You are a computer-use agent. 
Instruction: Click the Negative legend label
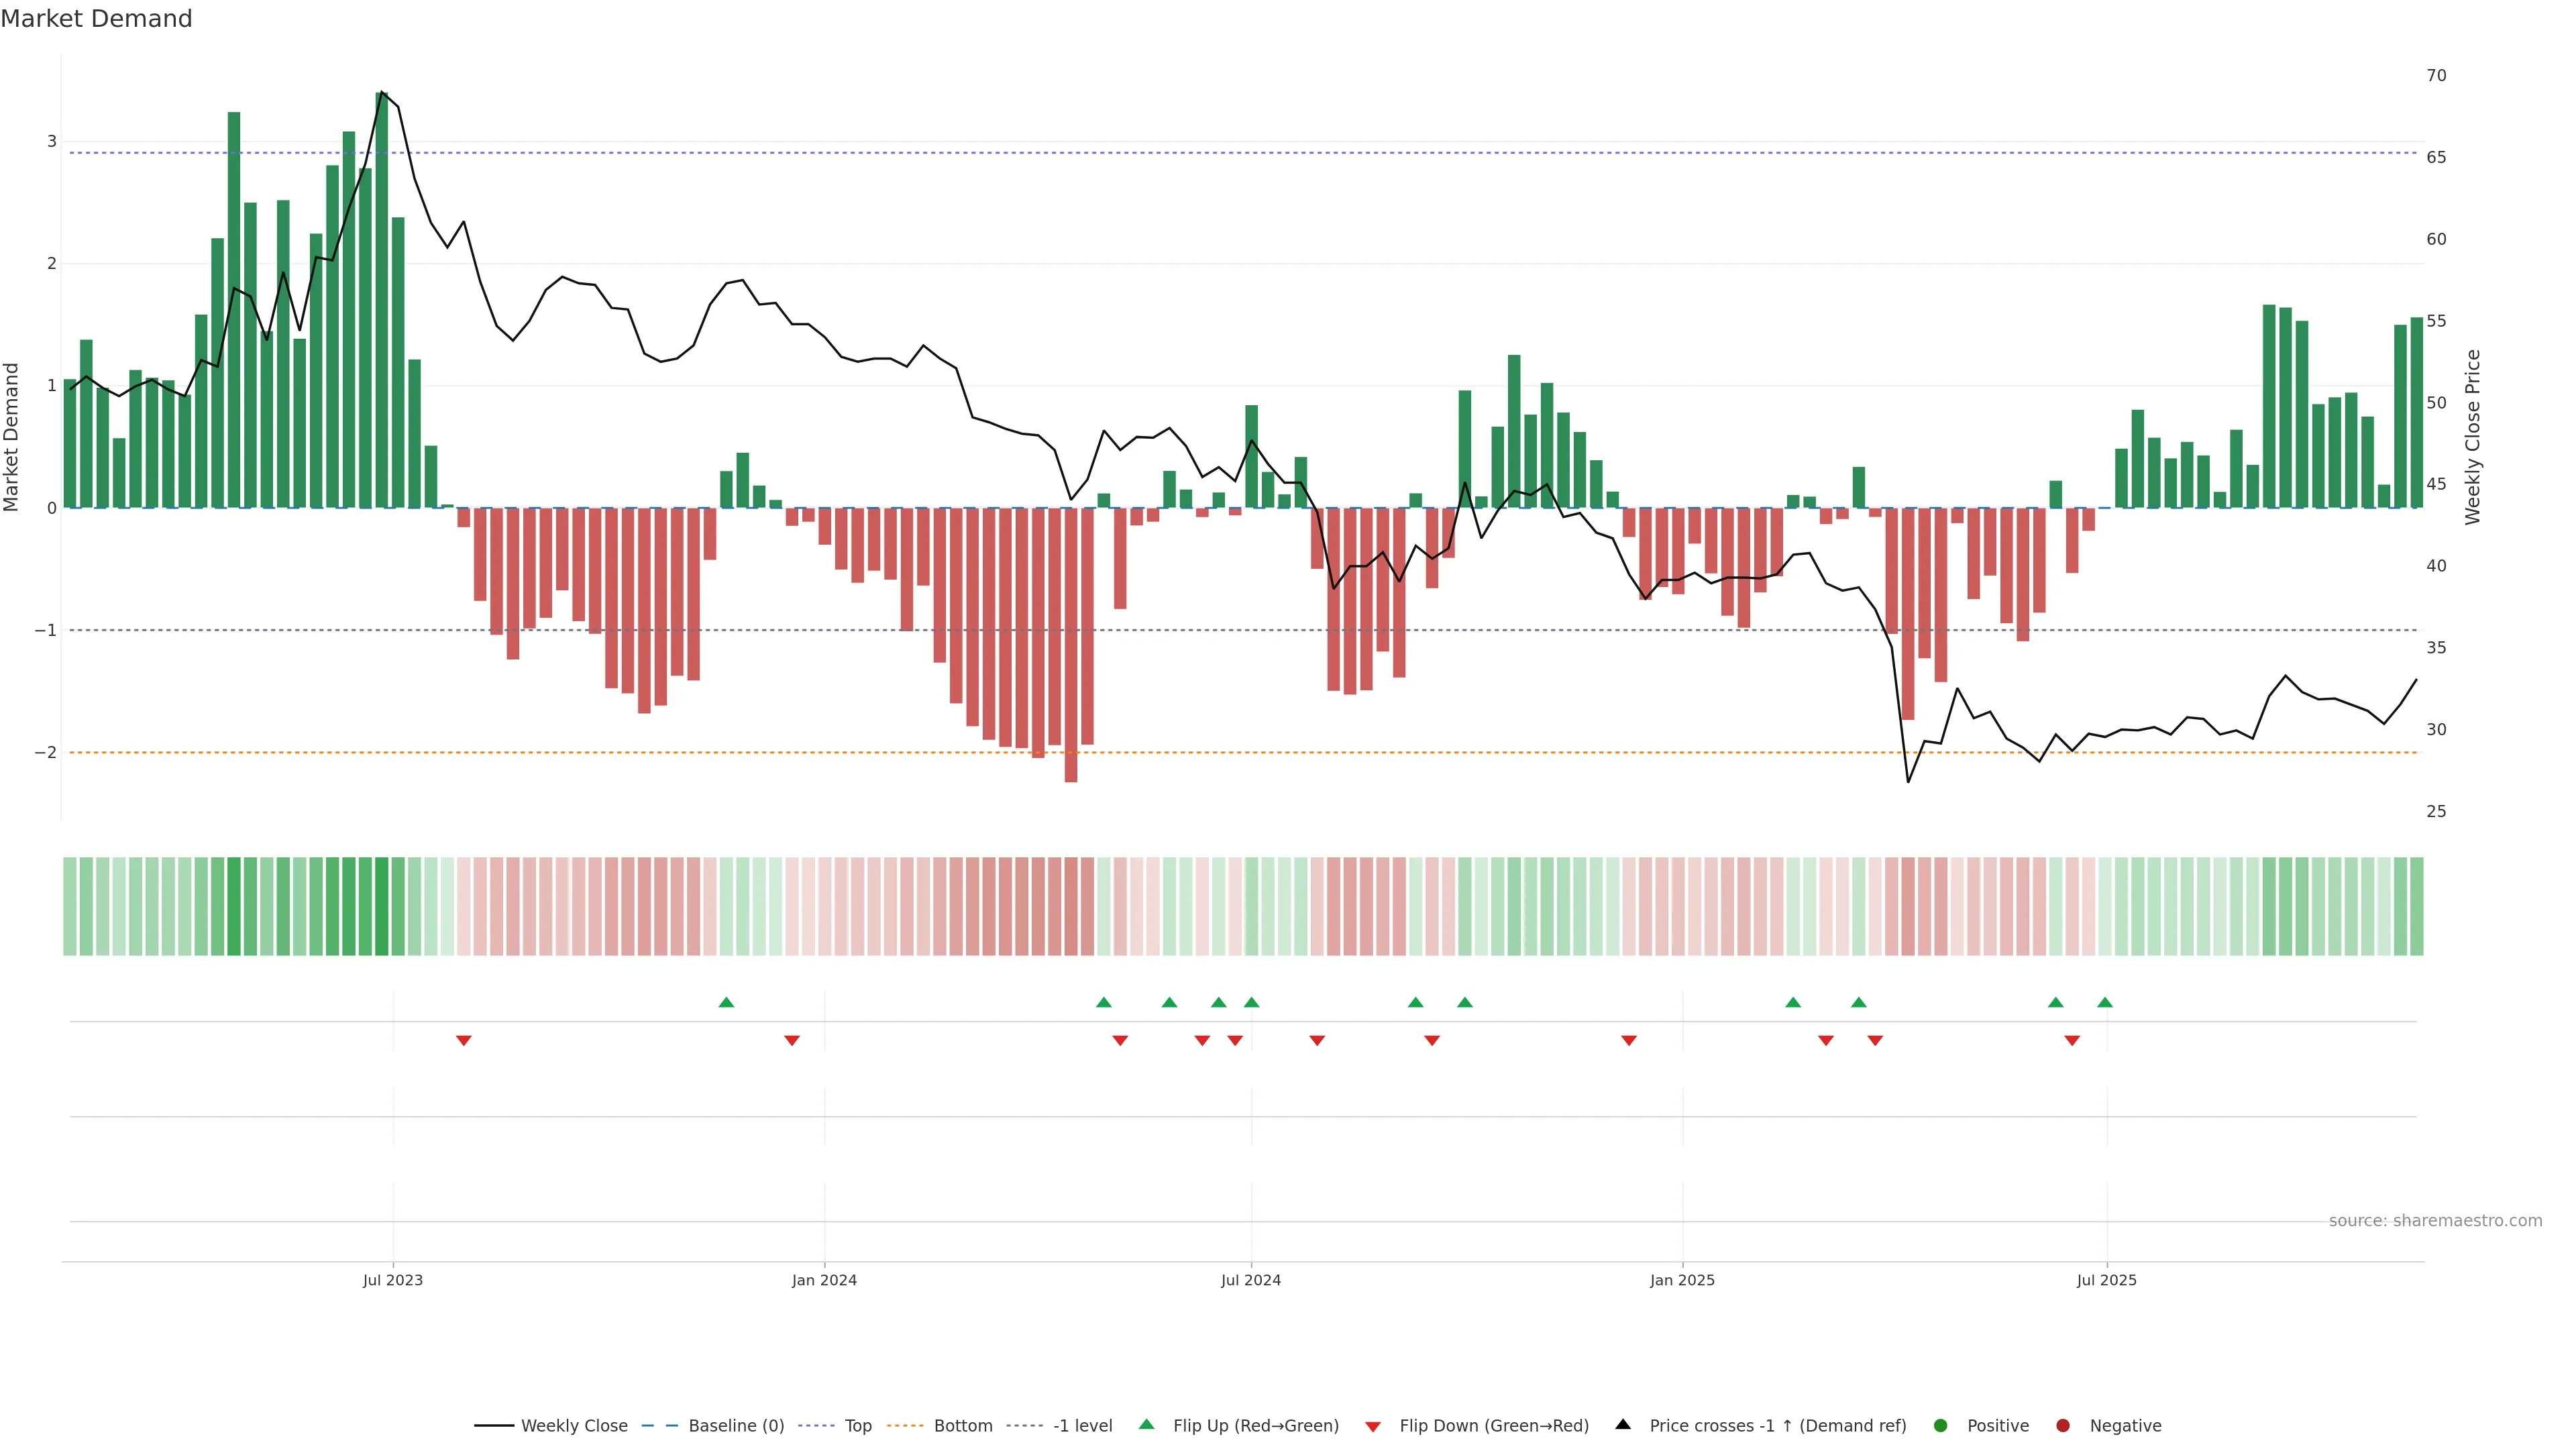coord(2125,1426)
